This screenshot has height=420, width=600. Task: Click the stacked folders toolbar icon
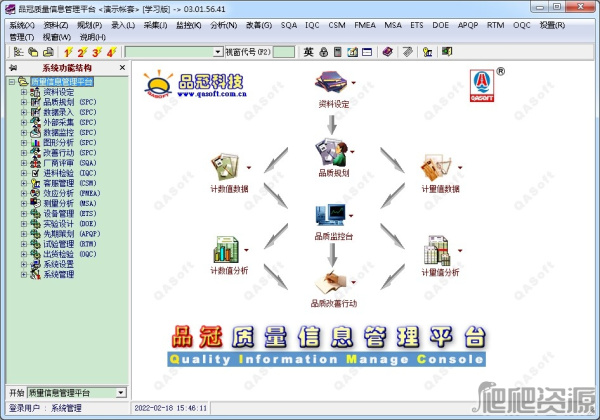tap(33, 52)
